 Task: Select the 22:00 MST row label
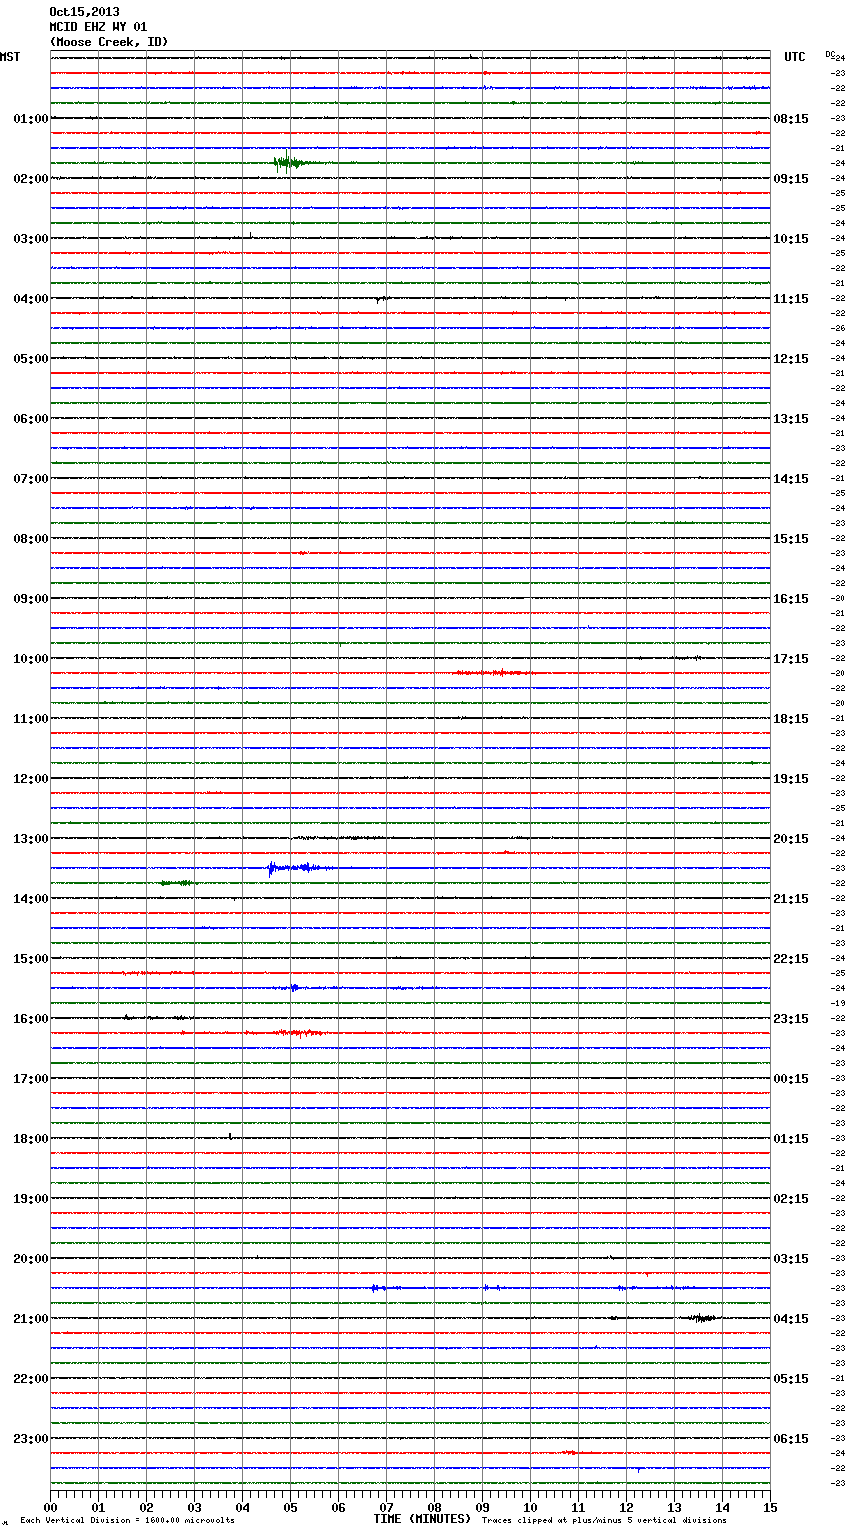pyautogui.click(x=31, y=1379)
